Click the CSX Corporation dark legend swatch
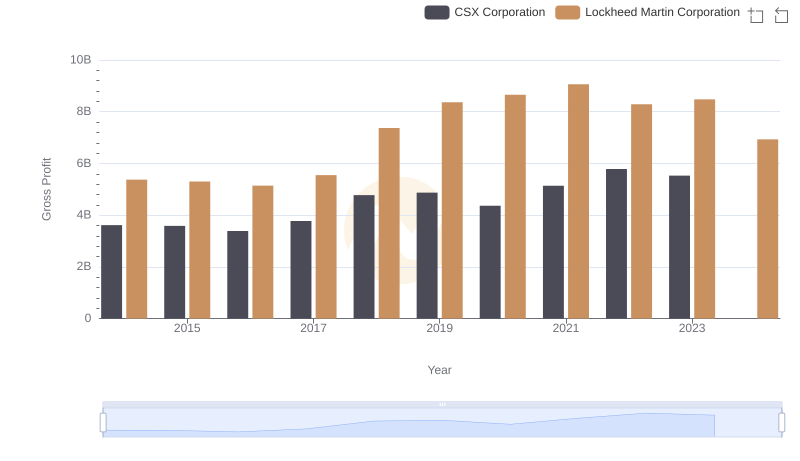800x461 pixels. pos(437,12)
